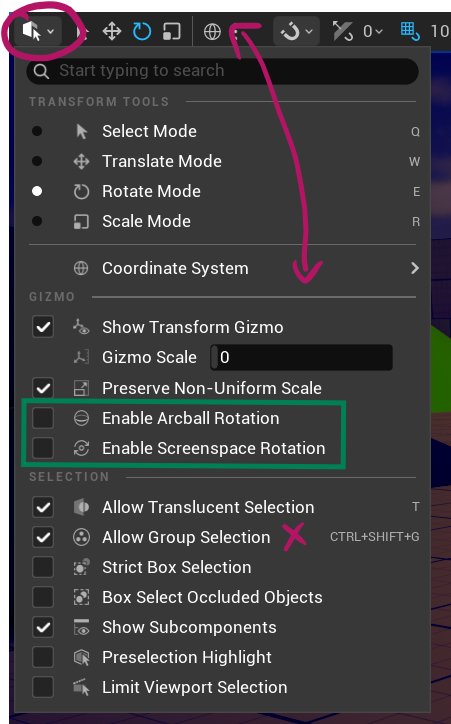Uncheck Allow Group Selection
The width and height of the screenshot is (451, 724).
click(x=43, y=537)
